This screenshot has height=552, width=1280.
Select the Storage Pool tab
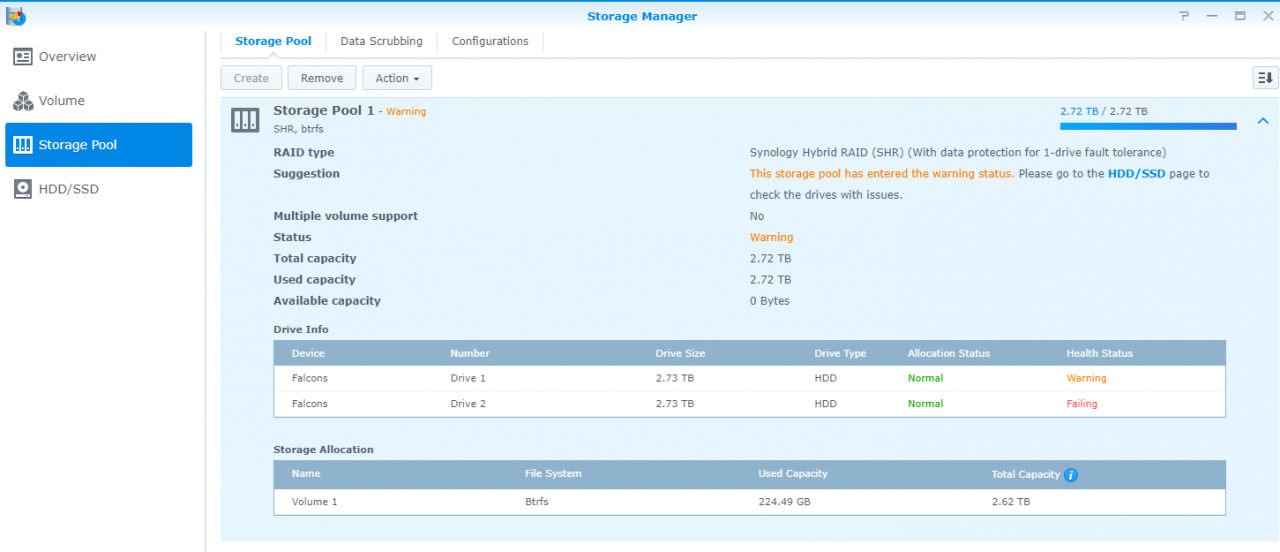[x=273, y=41]
